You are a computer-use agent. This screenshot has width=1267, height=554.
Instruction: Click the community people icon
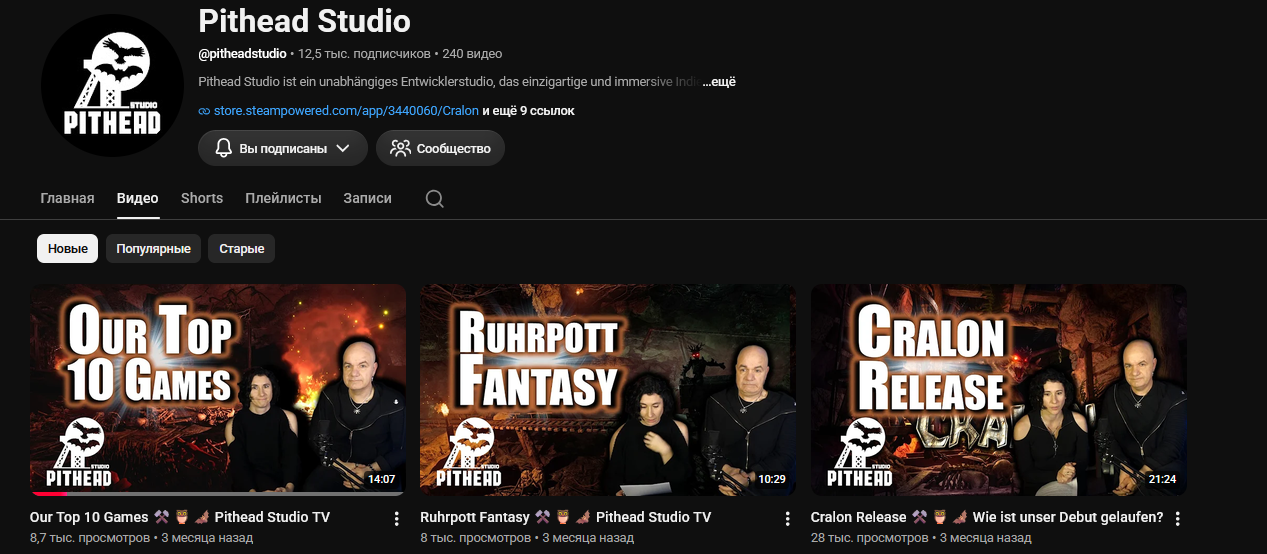pos(401,148)
